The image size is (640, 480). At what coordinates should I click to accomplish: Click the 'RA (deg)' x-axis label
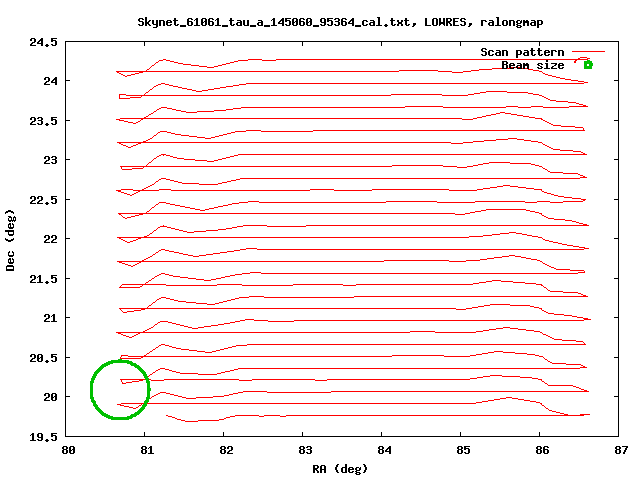coord(340,469)
